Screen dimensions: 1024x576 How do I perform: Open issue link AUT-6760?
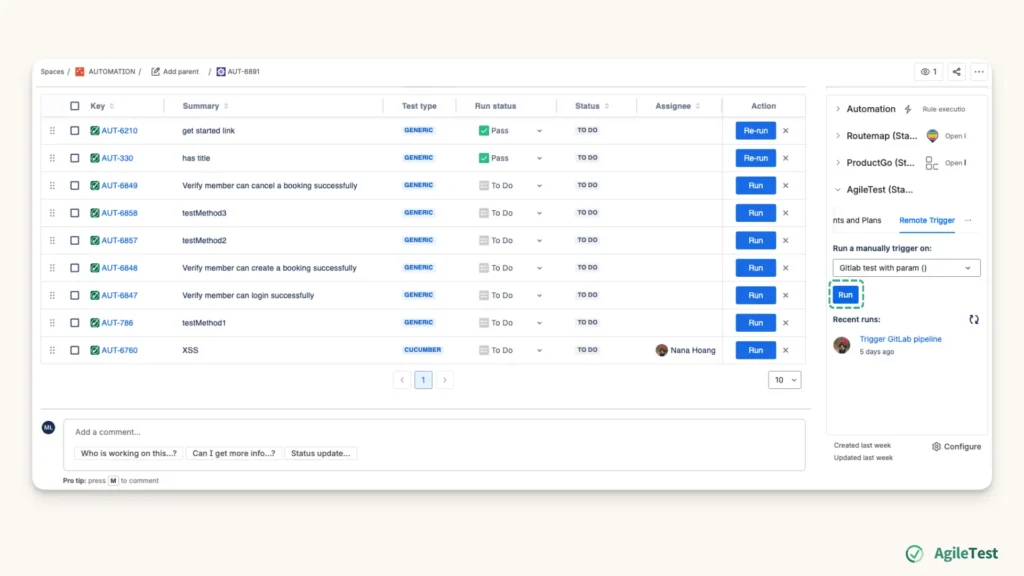pos(119,350)
